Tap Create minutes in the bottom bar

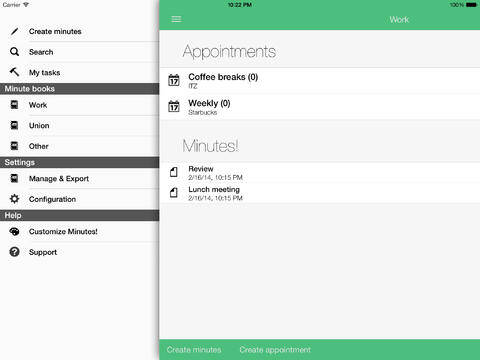(x=194, y=350)
